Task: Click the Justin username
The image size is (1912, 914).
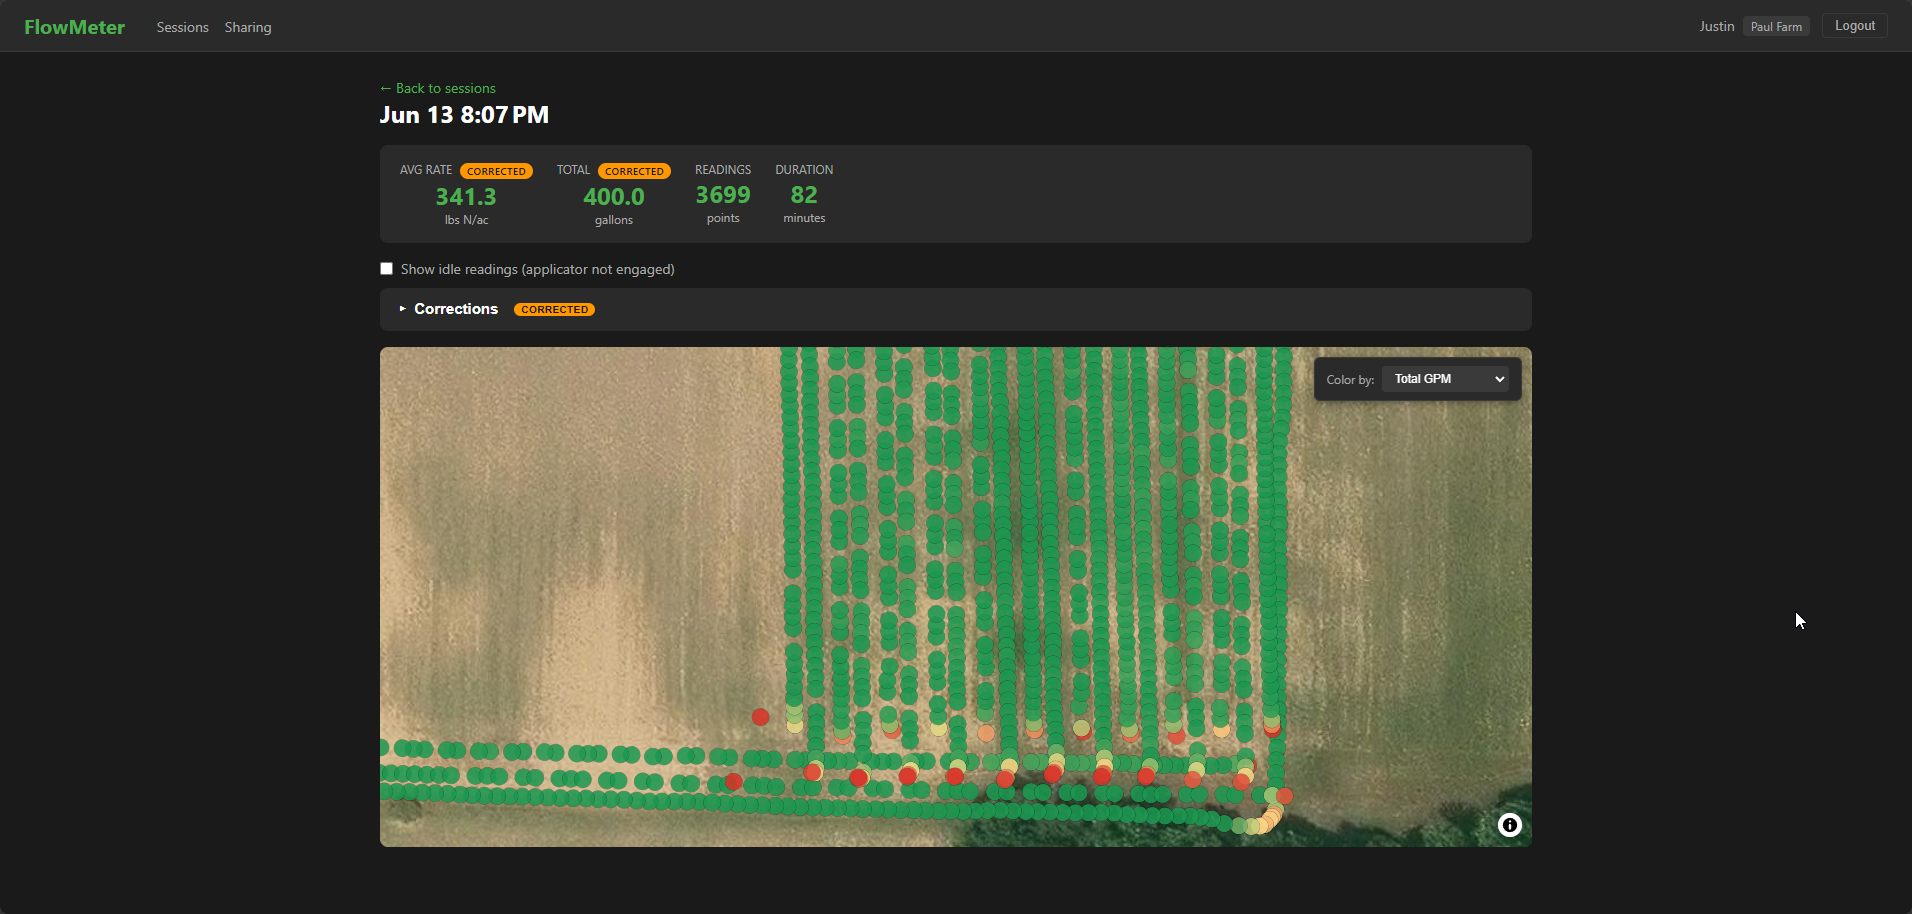Action: [1716, 26]
